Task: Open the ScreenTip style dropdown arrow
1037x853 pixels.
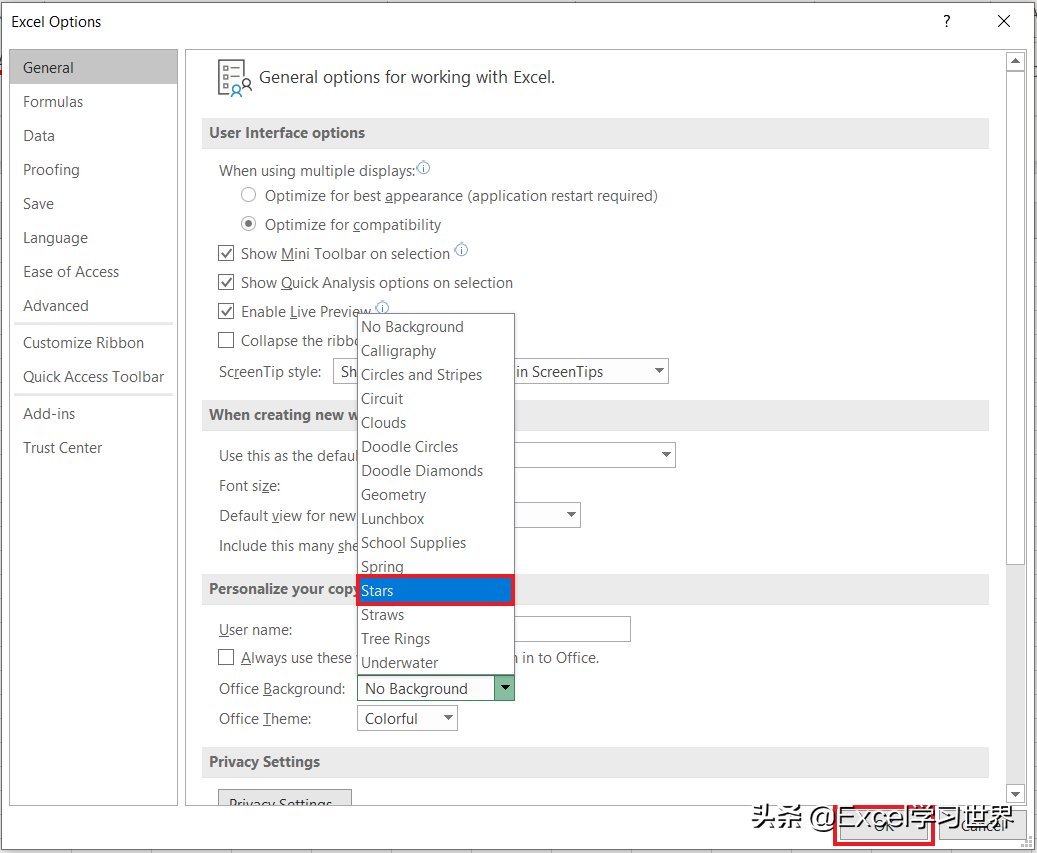Action: click(659, 371)
